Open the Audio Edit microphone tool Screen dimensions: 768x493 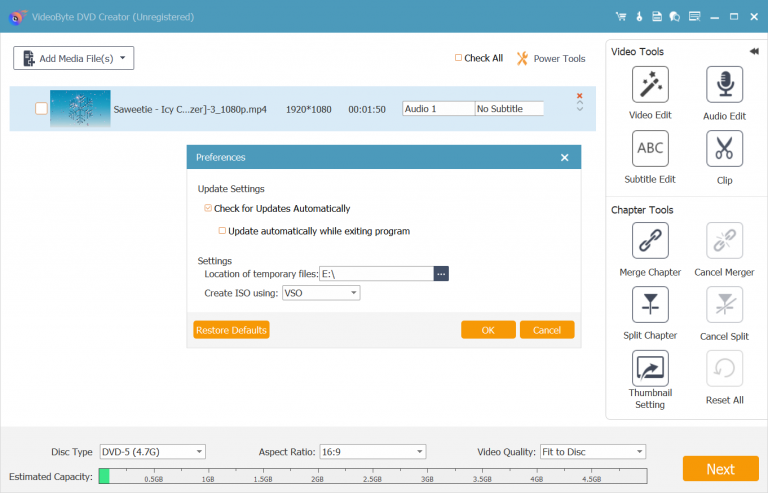pyautogui.click(x=724, y=85)
